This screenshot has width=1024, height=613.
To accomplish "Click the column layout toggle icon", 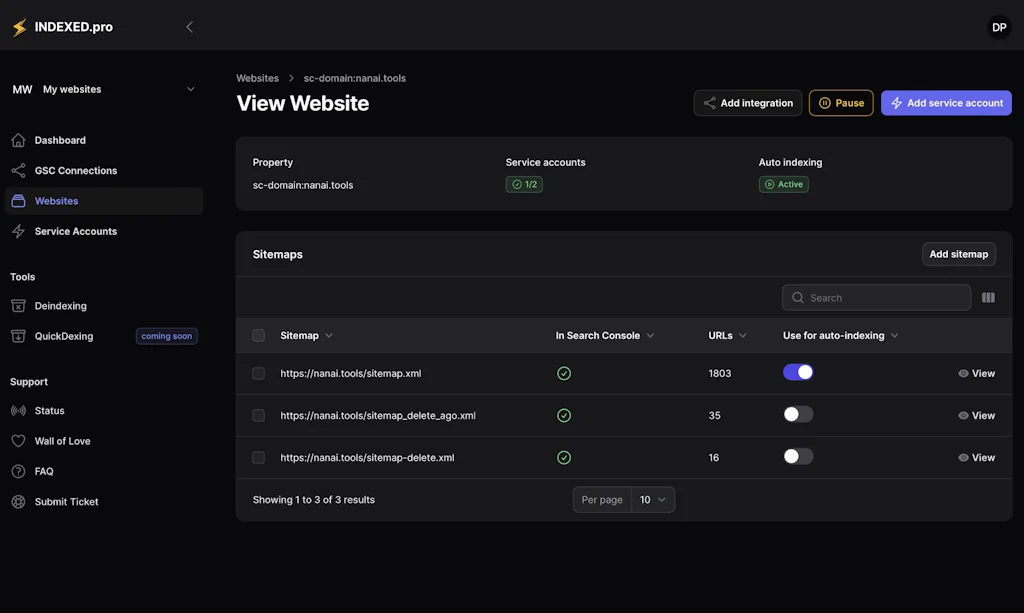I will [988, 298].
